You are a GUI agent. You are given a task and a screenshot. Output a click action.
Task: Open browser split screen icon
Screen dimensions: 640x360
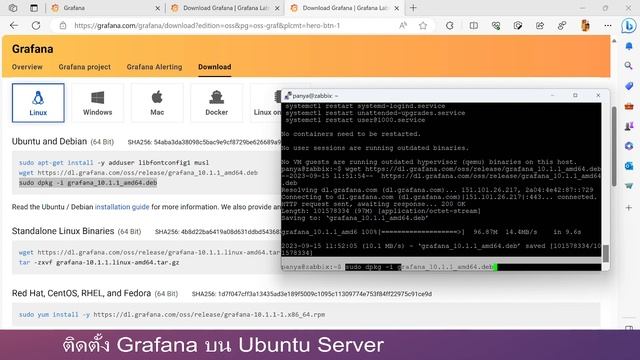pos(473,25)
